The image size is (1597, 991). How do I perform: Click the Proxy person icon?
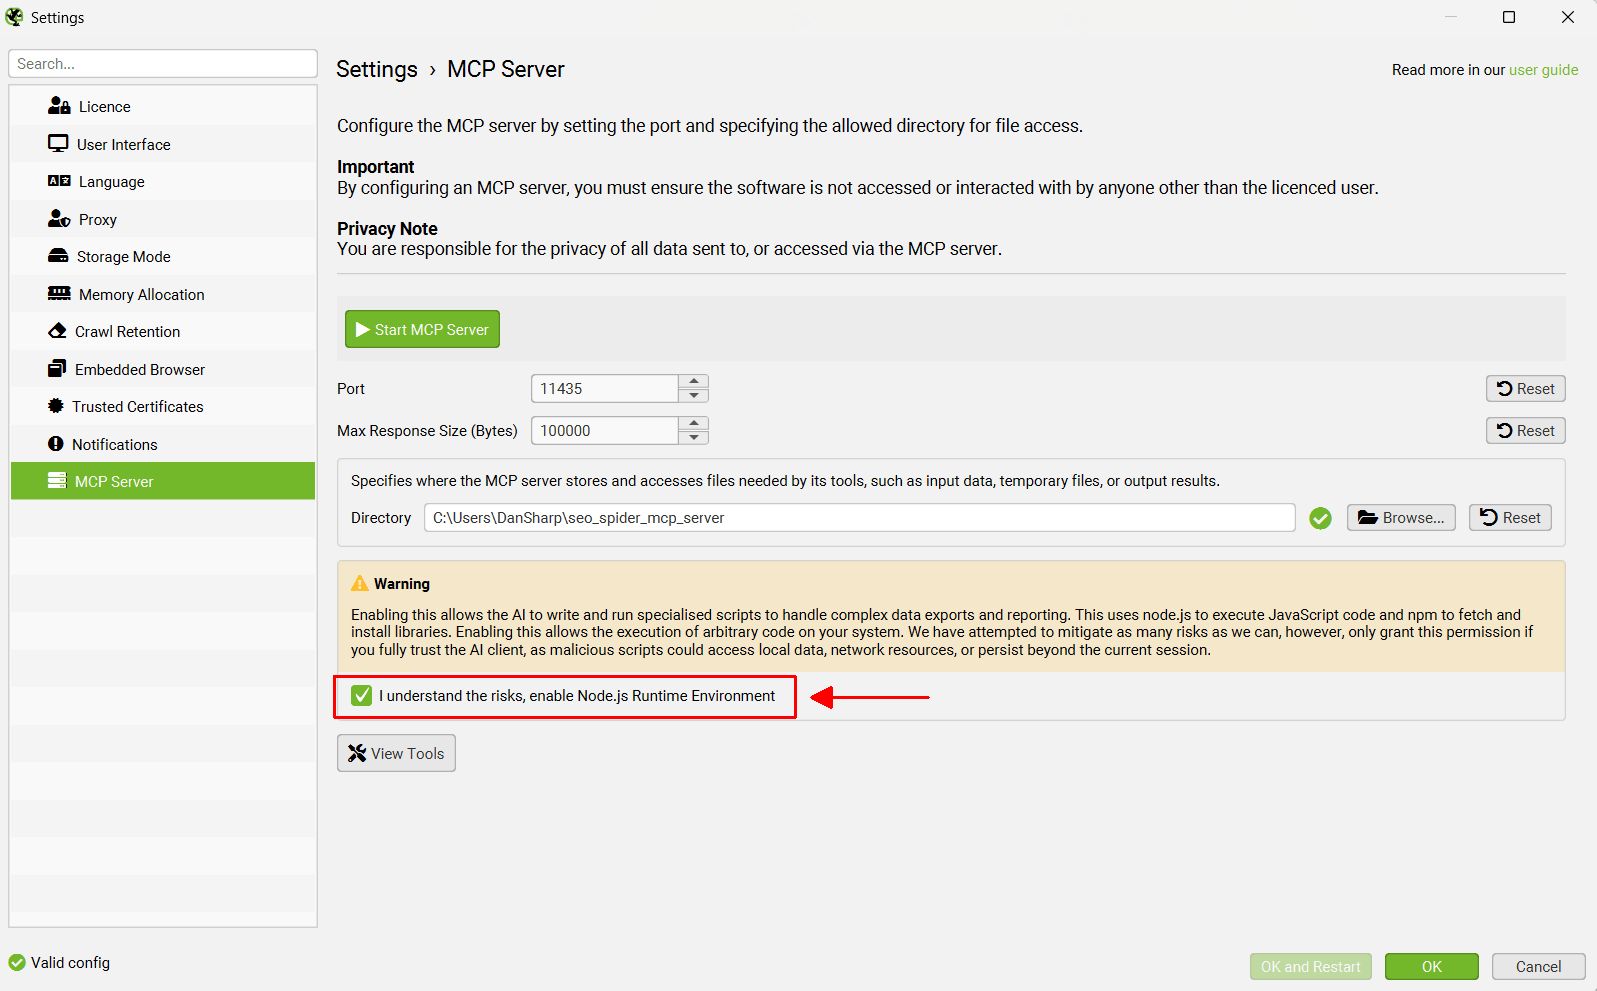pos(59,219)
